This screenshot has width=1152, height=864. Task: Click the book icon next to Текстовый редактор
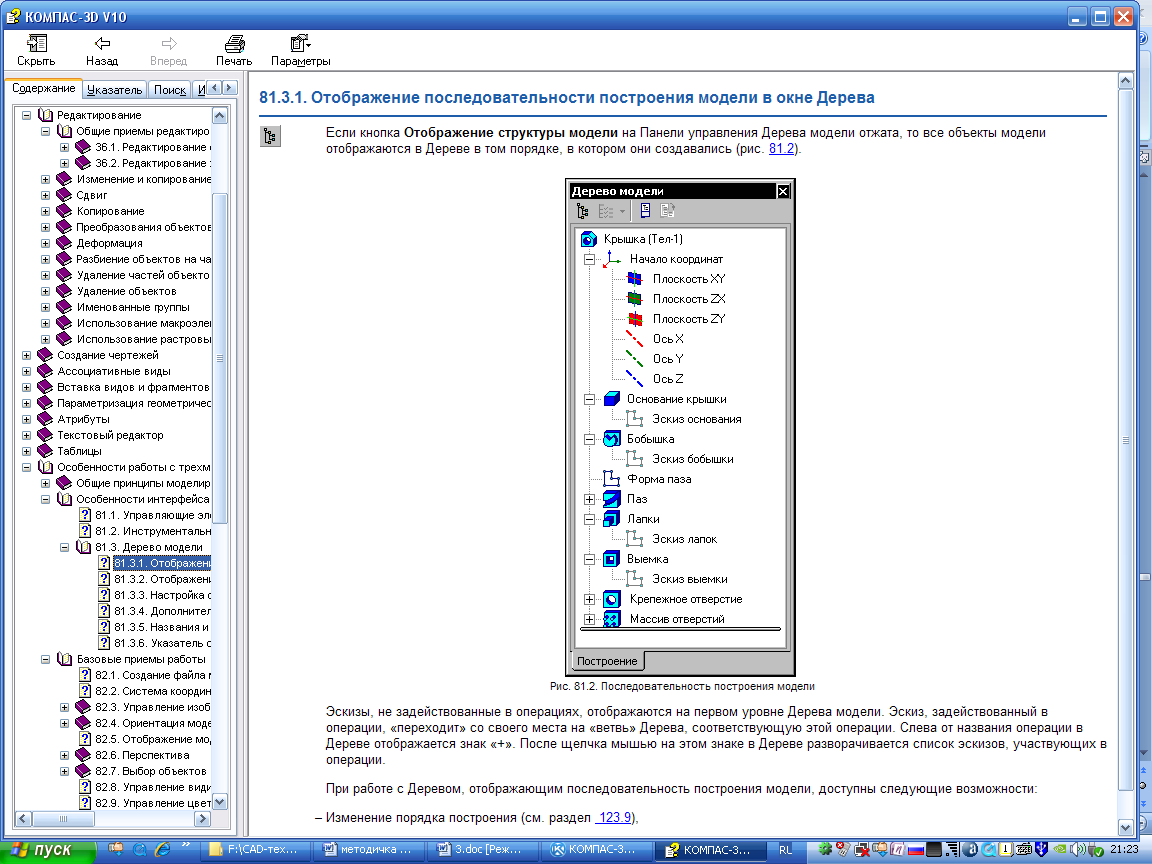click(x=46, y=435)
